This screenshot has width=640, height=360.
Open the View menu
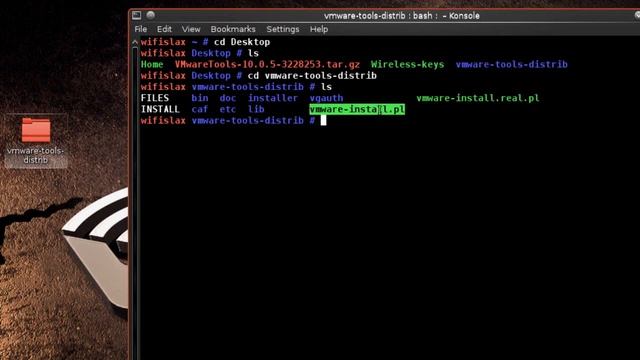point(191,29)
